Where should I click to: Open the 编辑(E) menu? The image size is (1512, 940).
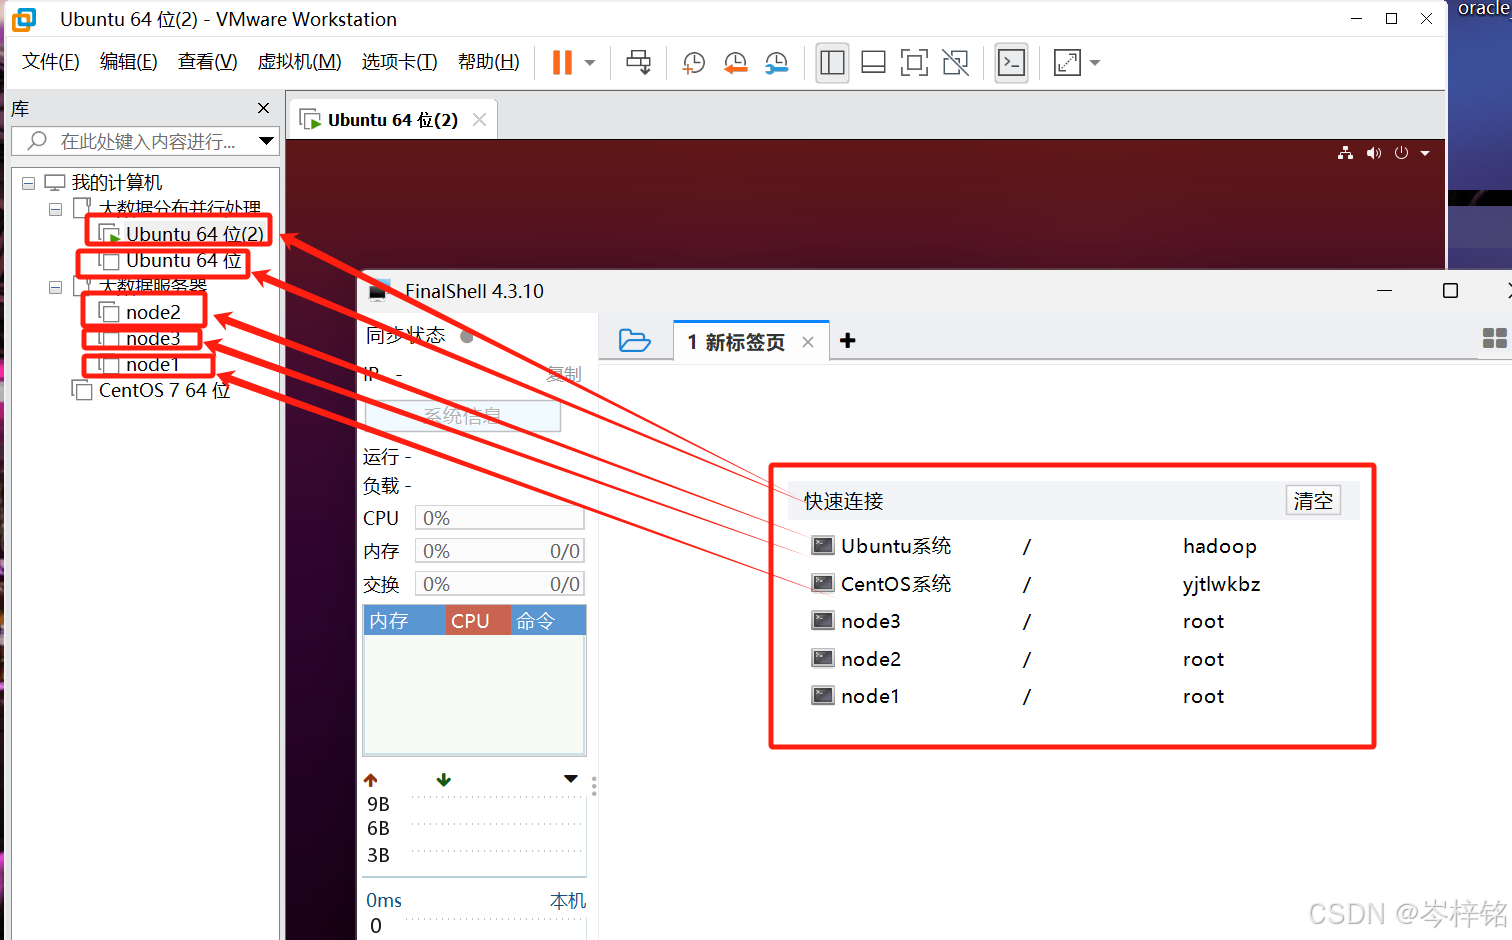pyautogui.click(x=129, y=62)
